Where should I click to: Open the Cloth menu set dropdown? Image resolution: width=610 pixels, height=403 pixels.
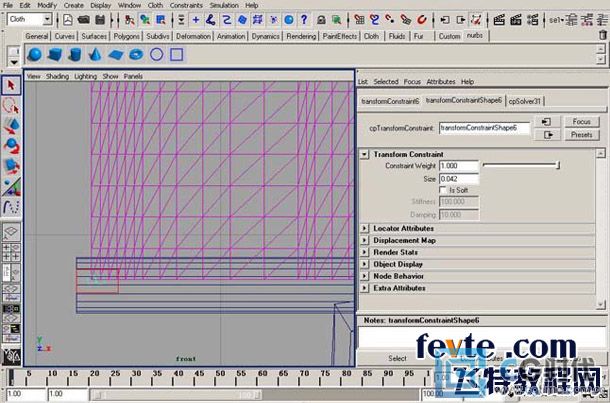coord(47,19)
